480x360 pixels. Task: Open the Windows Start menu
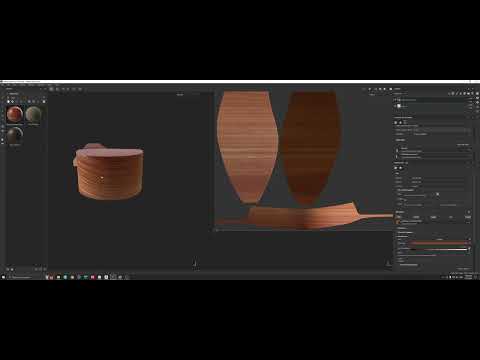click(3, 277)
